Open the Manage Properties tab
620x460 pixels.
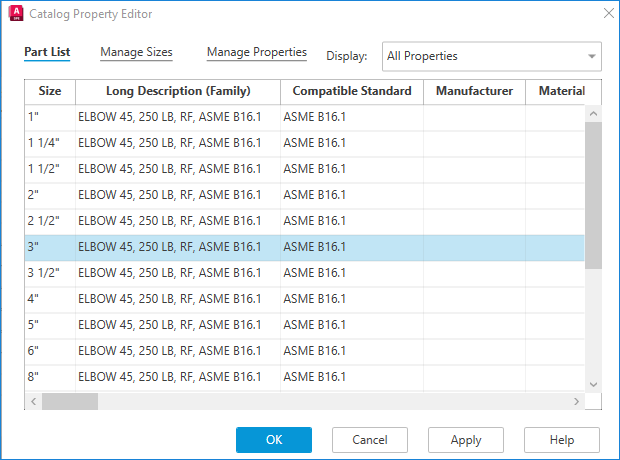(x=256, y=53)
